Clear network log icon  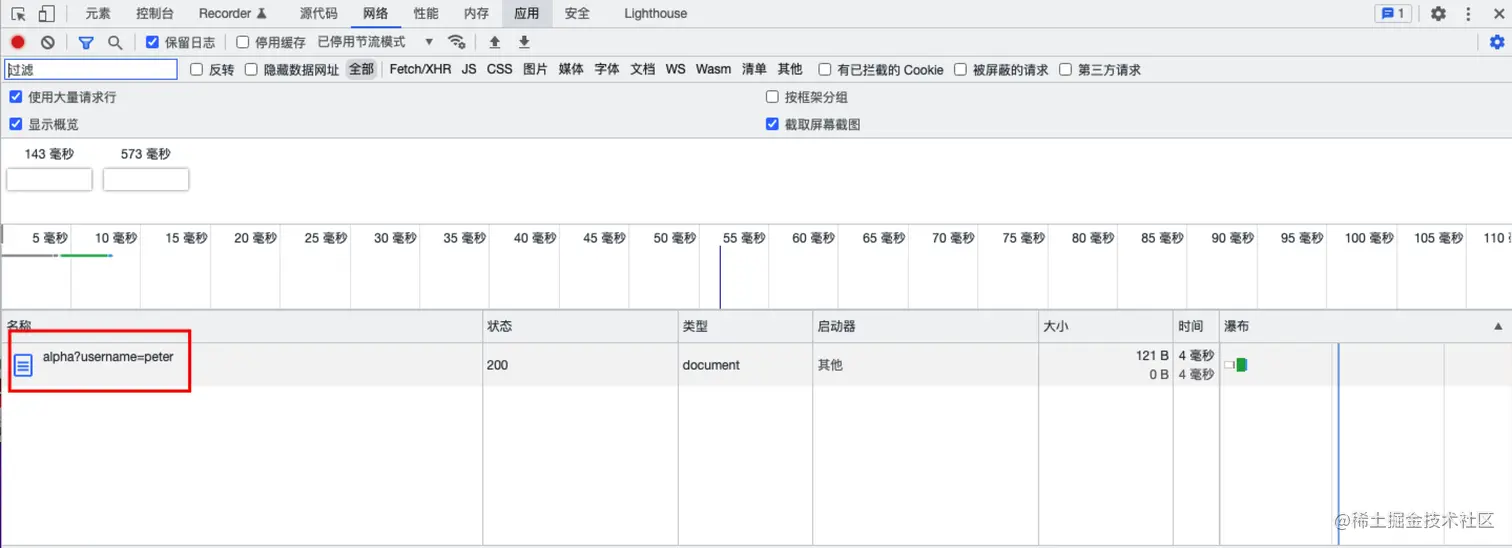coord(48,42)
